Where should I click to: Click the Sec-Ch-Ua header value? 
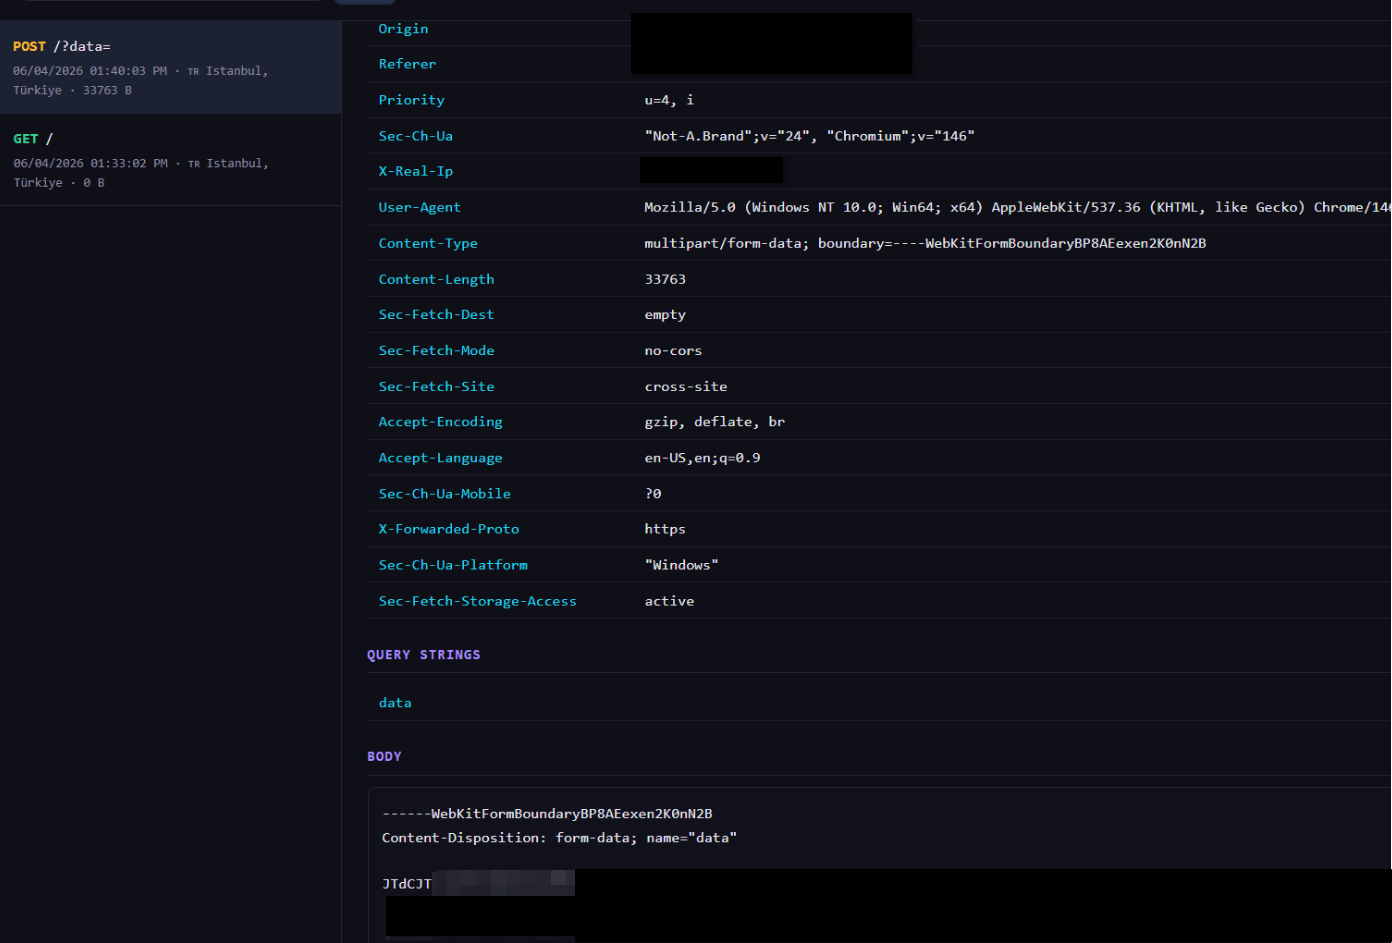tap(809, 136)
